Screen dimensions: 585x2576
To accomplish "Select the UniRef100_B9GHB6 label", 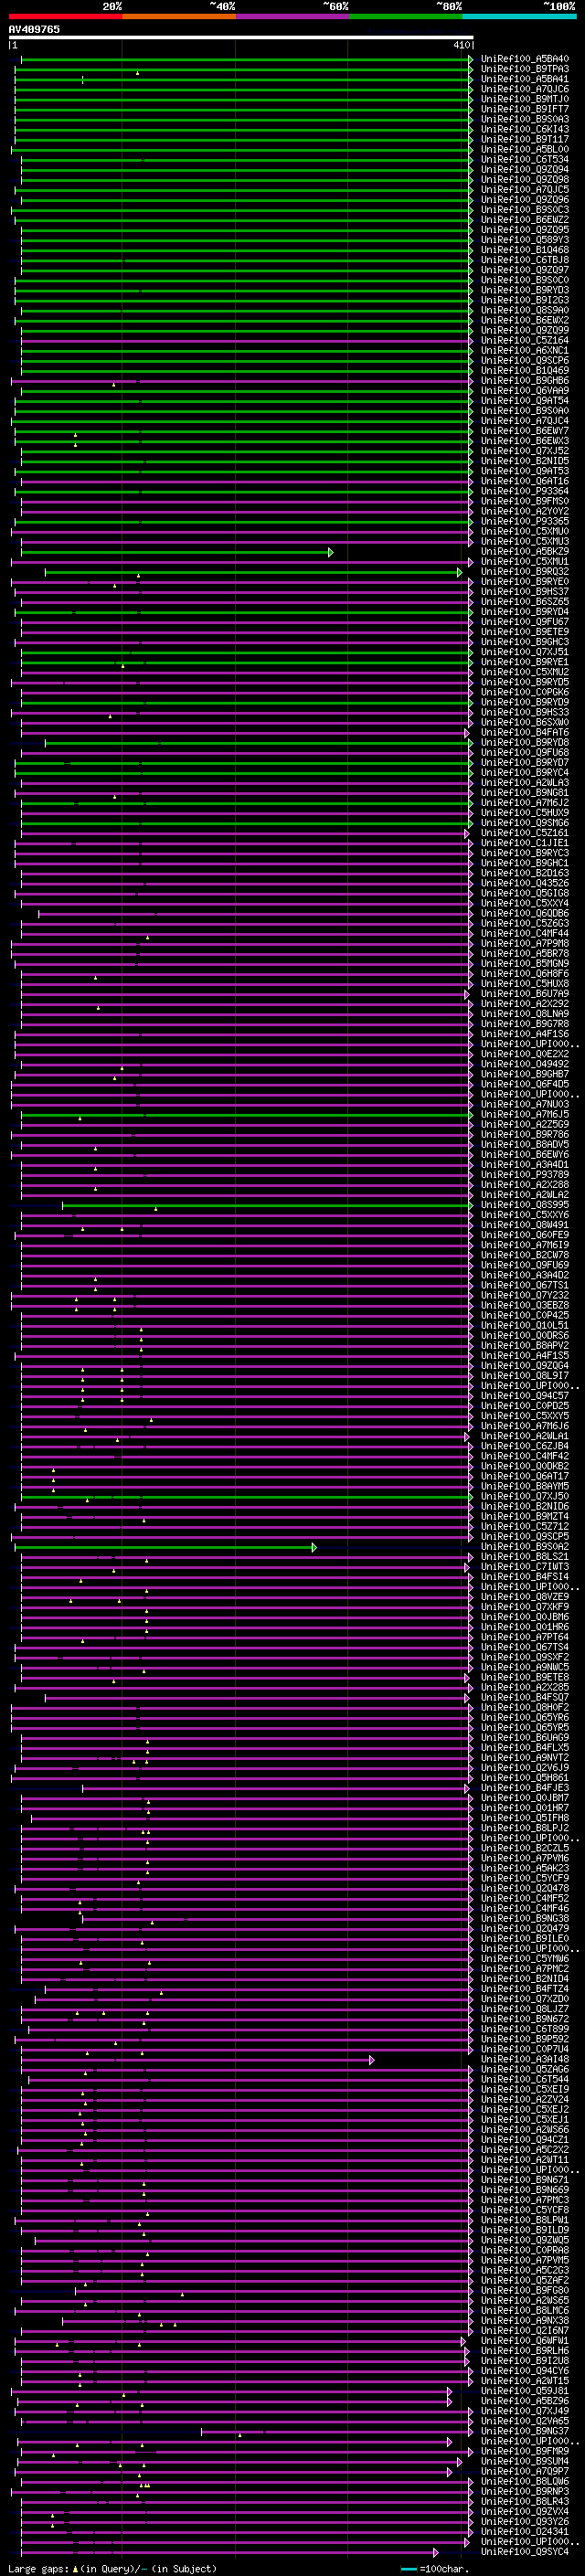I will pos(525,380).
